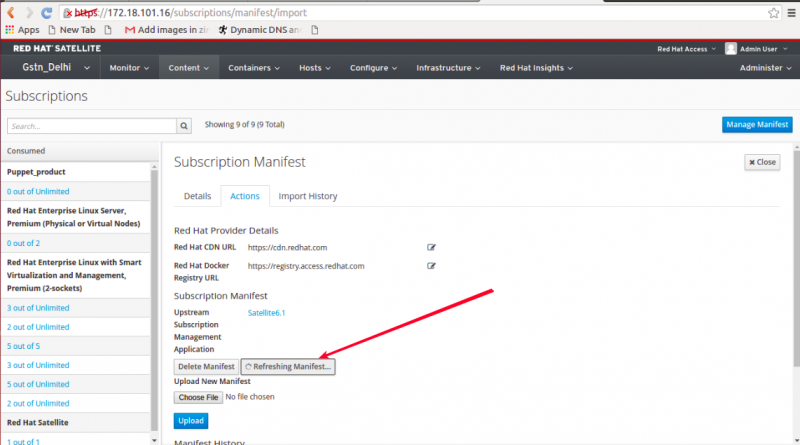800x445 pixels.
Task: Open the '5 out of 5' subscription
Action: (x=23, y=346)
